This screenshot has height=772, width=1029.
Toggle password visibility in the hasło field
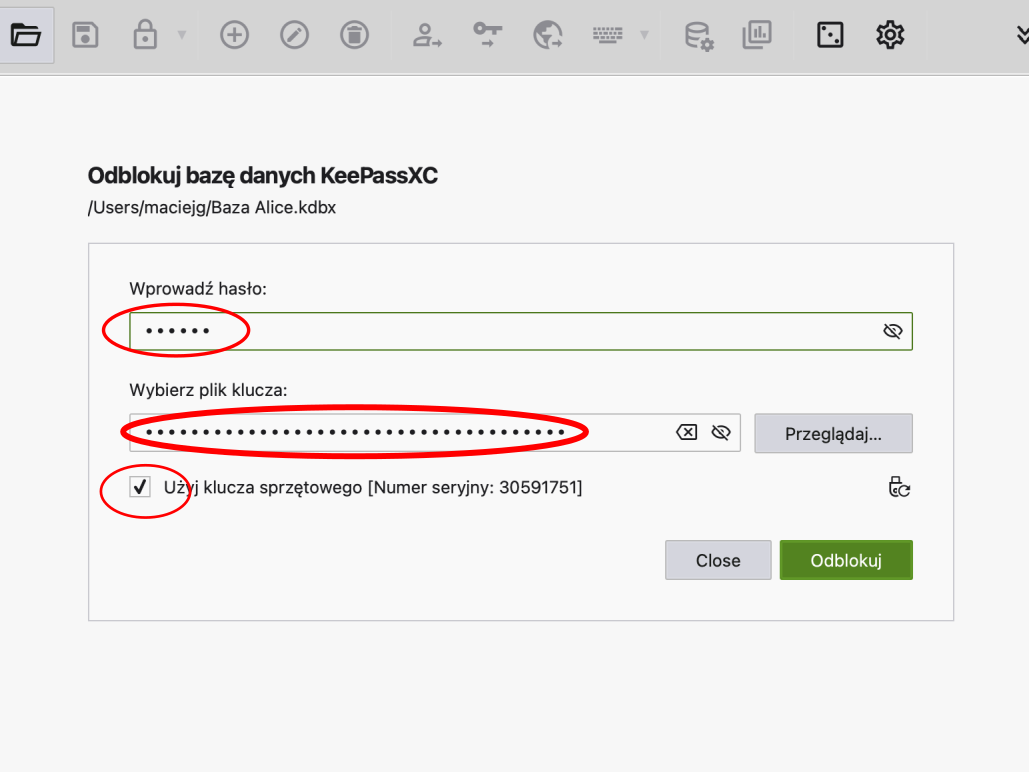[893, 331]
